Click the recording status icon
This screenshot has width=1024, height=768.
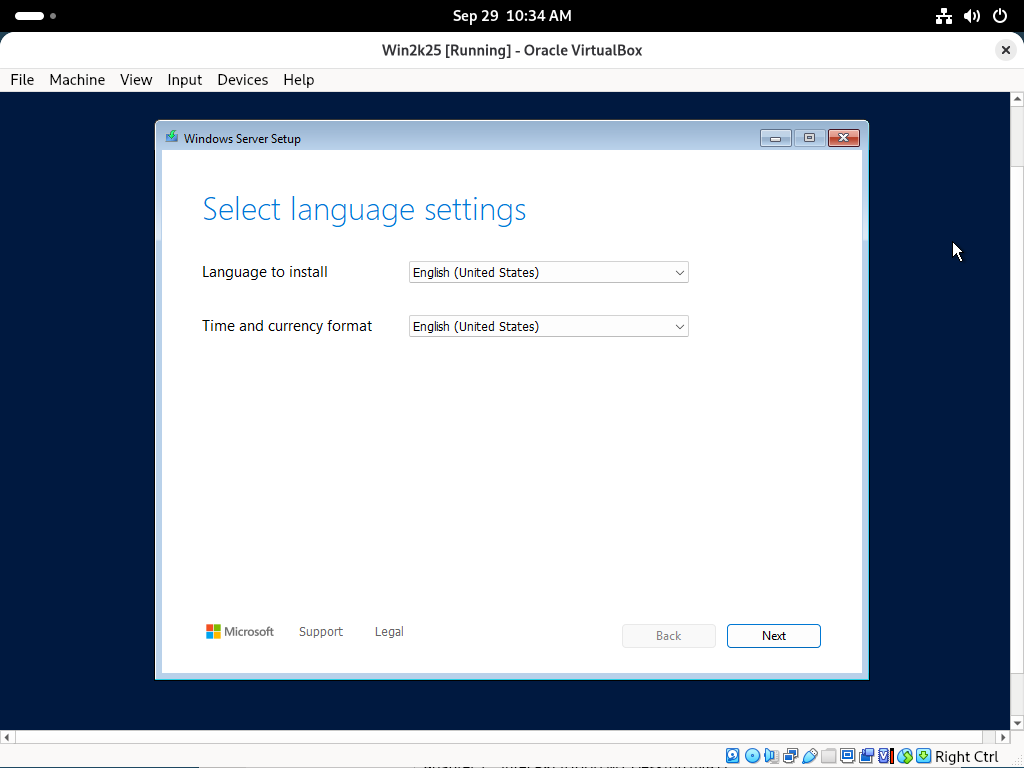click(866, 756)
